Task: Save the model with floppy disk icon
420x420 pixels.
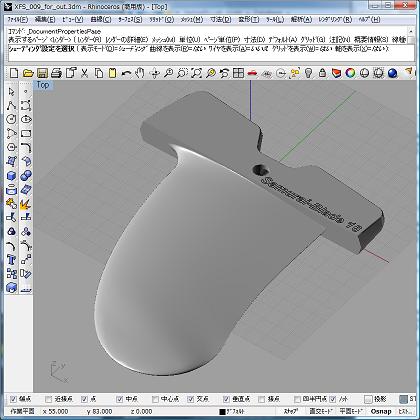Action: [x=42, y=73]
